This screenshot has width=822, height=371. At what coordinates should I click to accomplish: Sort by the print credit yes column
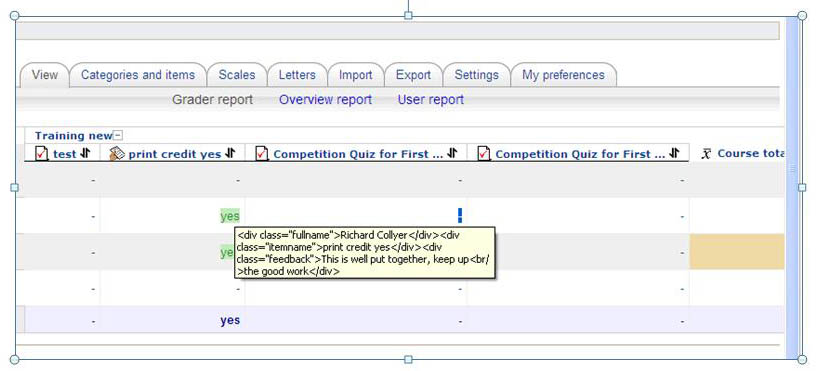230,154
